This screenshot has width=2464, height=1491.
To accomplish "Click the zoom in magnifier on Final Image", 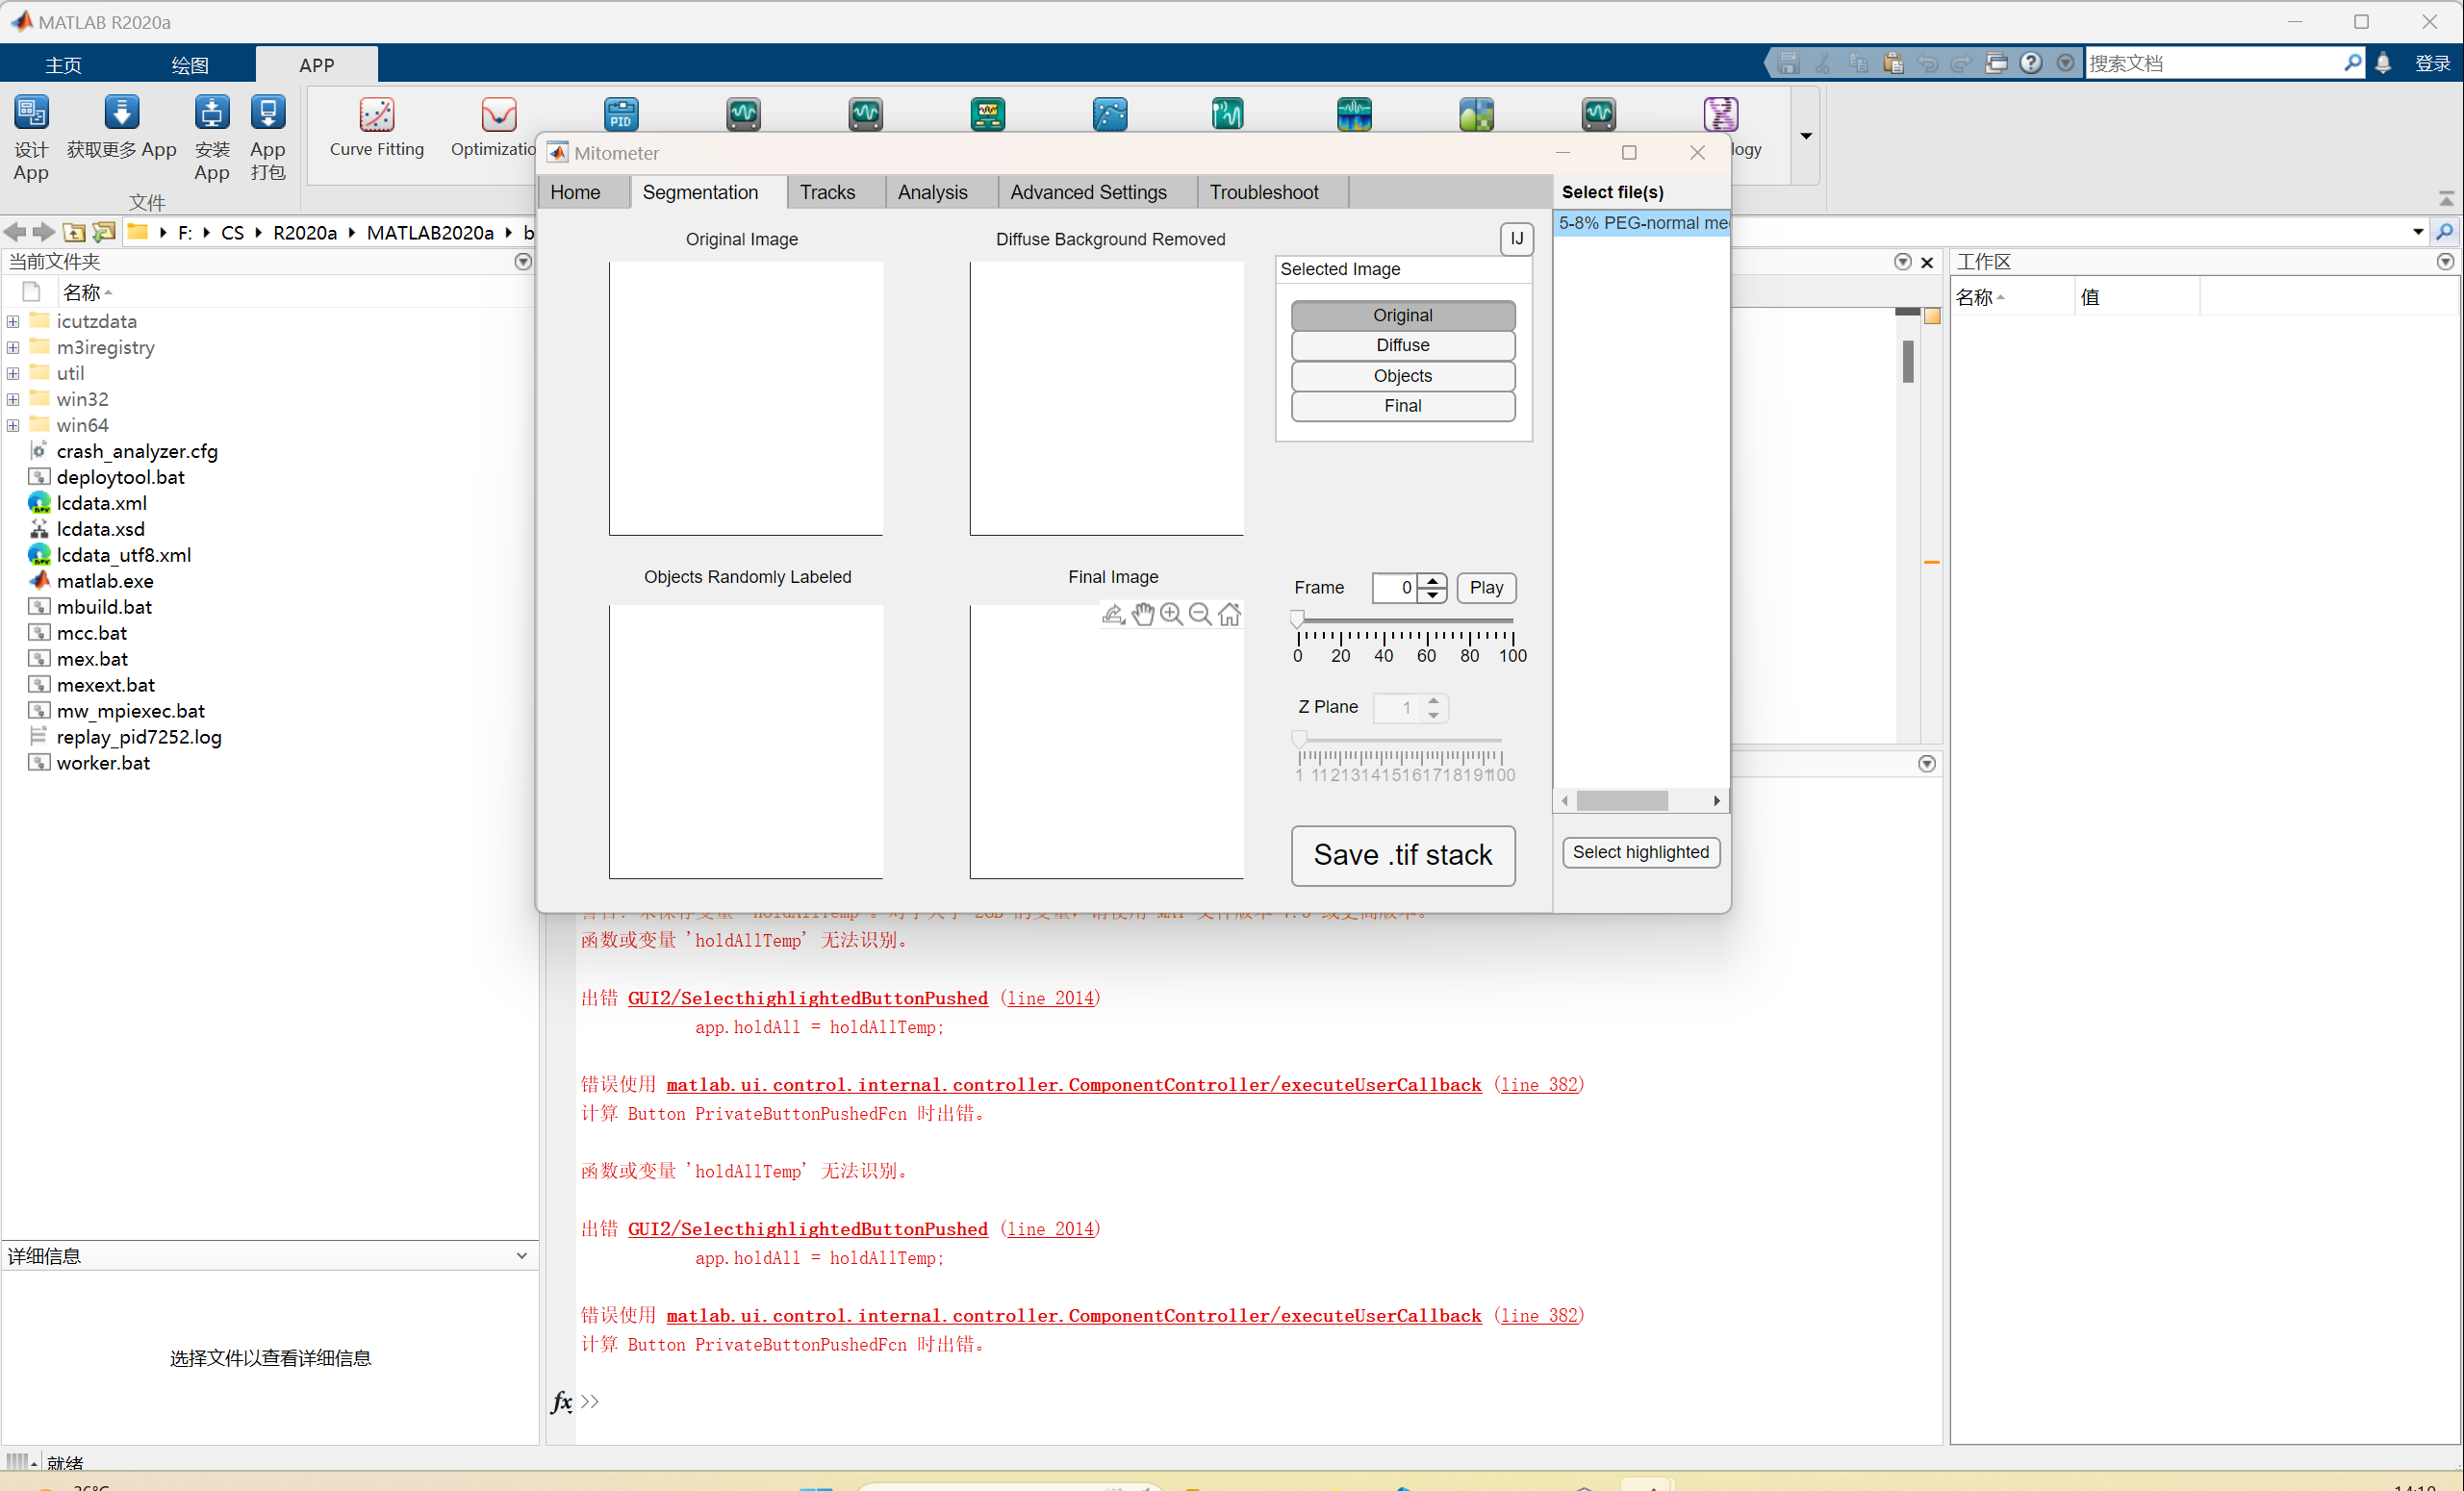I will [x=1171, y=614].
